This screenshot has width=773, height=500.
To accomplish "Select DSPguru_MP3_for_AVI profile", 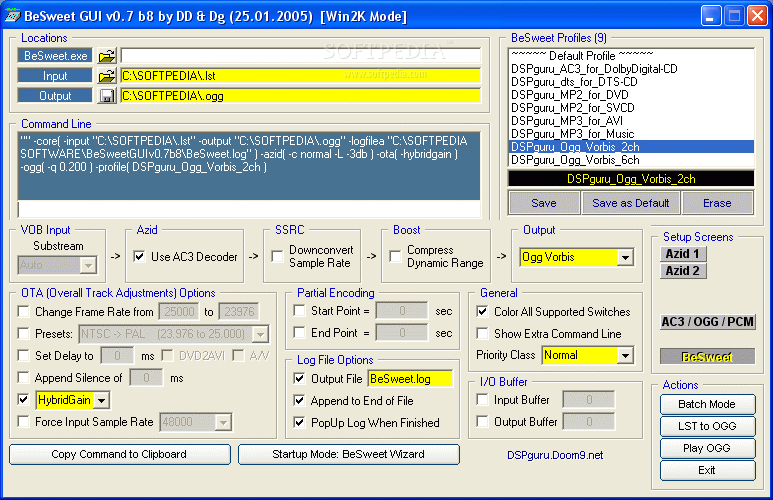I will [631, 121].
